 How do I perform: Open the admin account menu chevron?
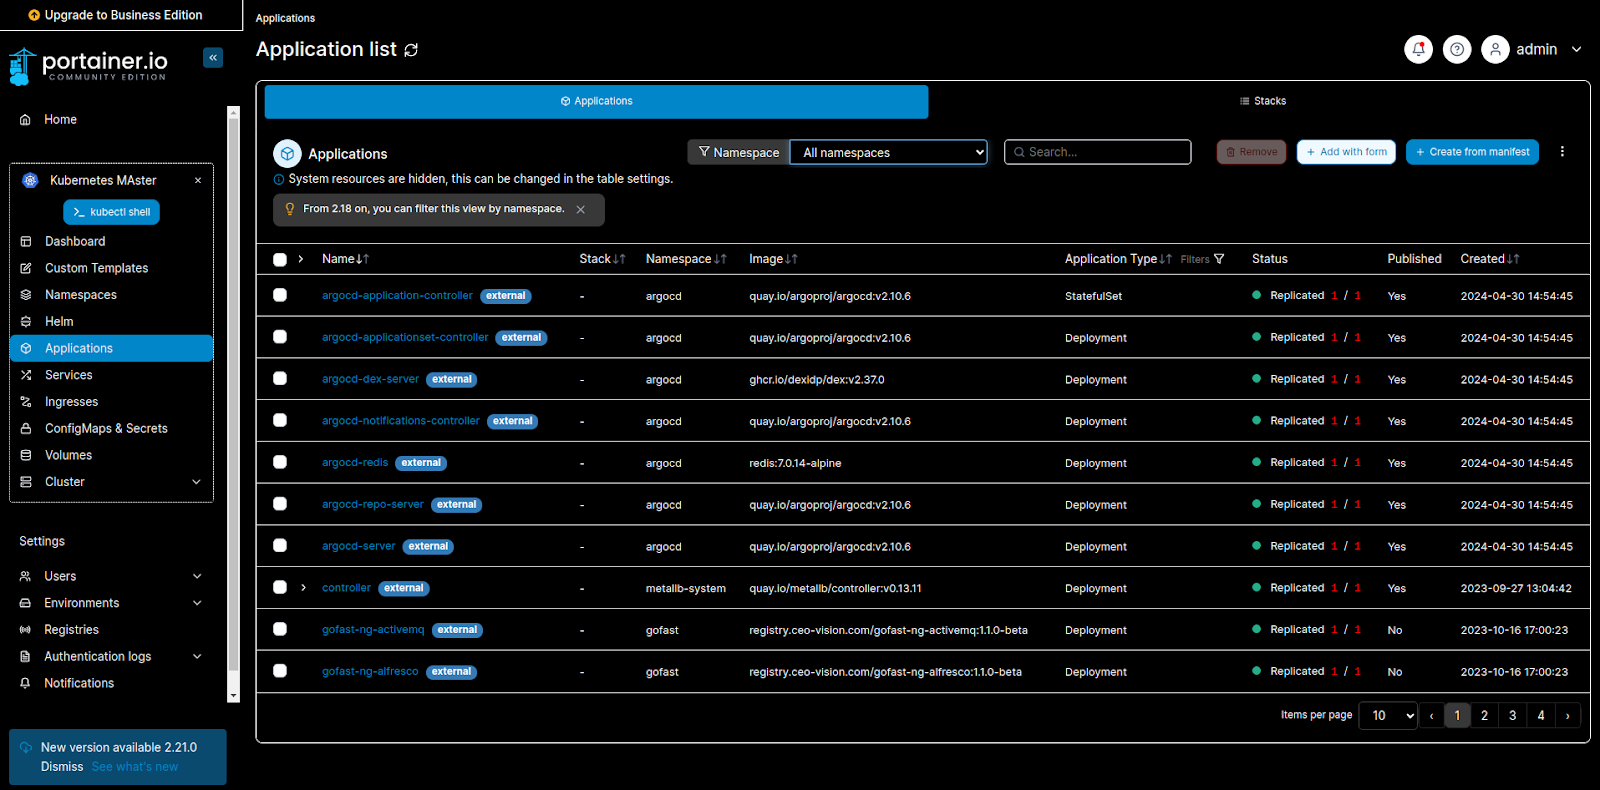[1577, 49]
